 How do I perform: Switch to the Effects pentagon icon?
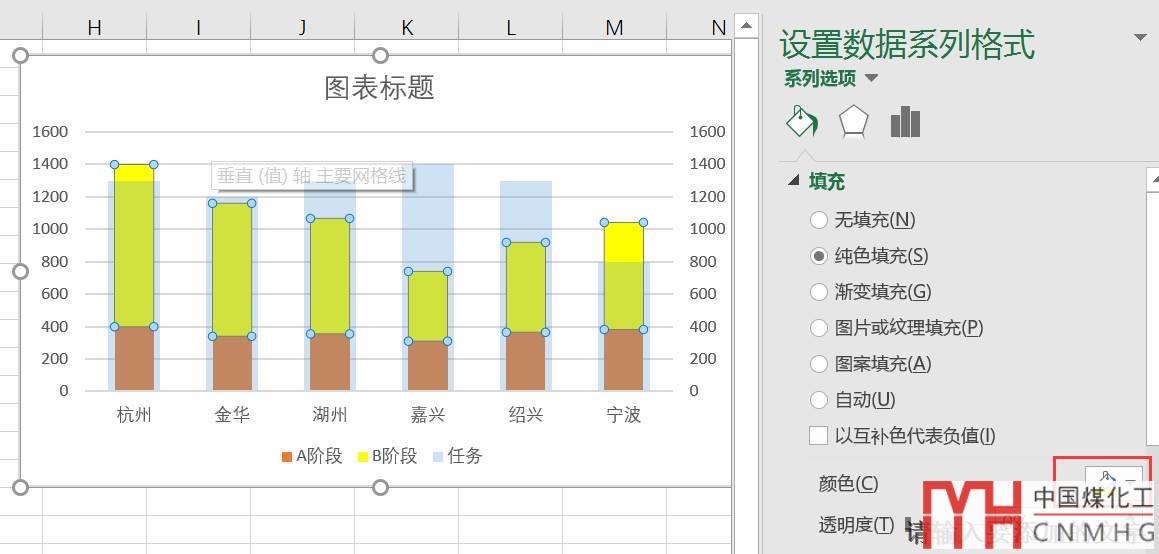coord(853,122)
